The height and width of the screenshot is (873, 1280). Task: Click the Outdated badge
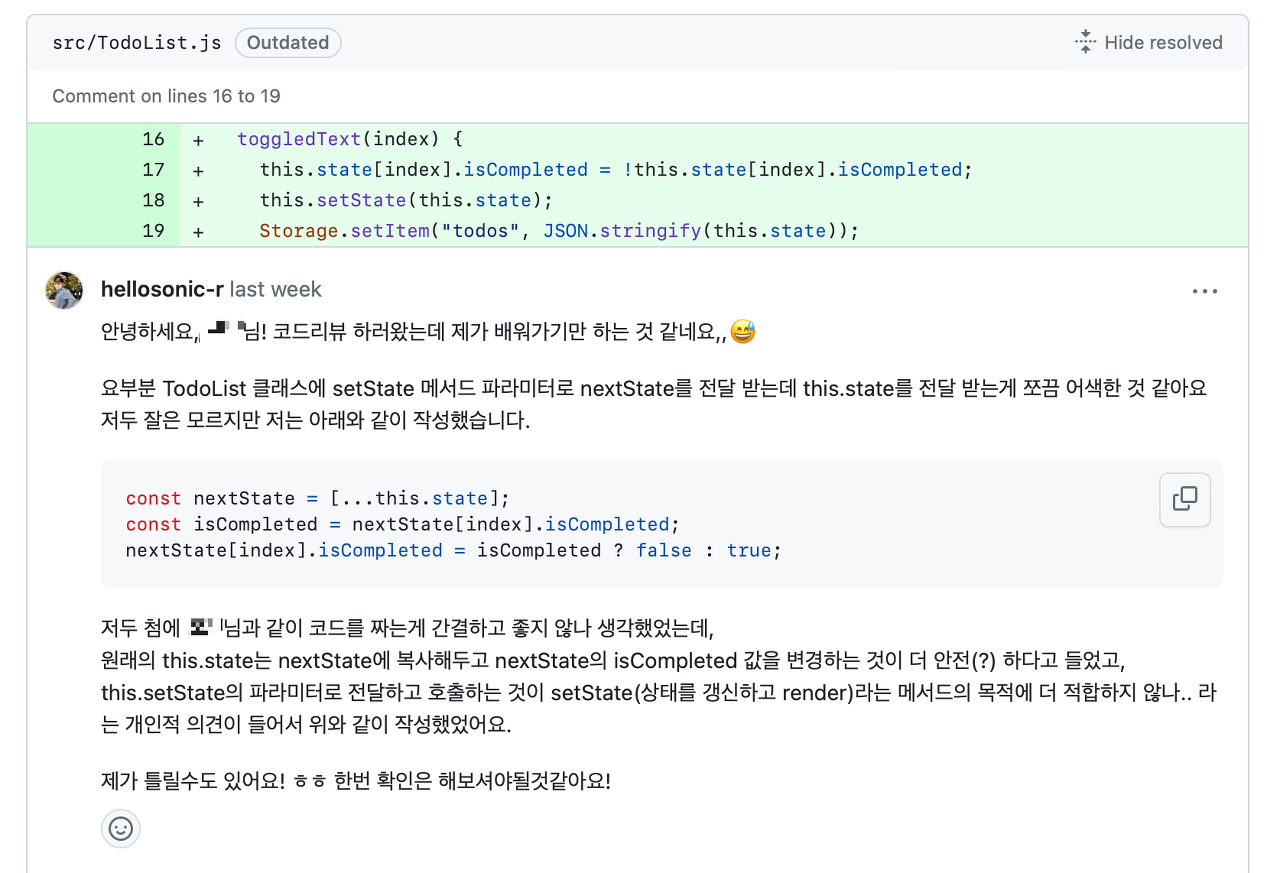288,42
